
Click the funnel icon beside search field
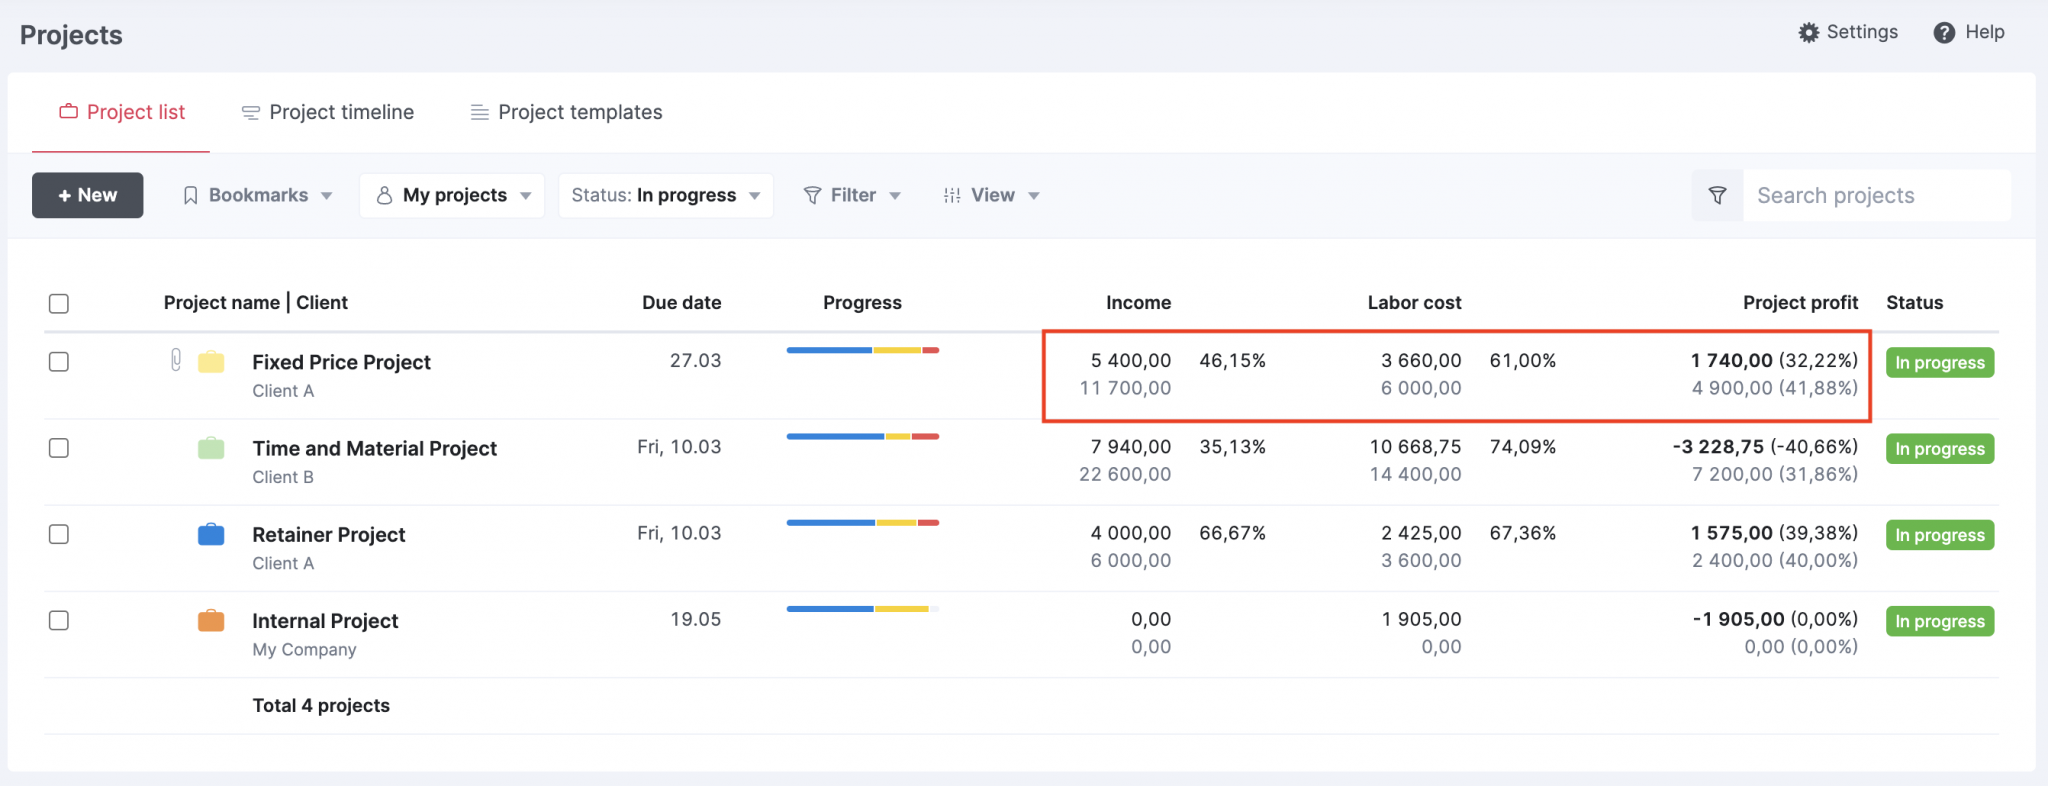click(x=1717, y=196)
